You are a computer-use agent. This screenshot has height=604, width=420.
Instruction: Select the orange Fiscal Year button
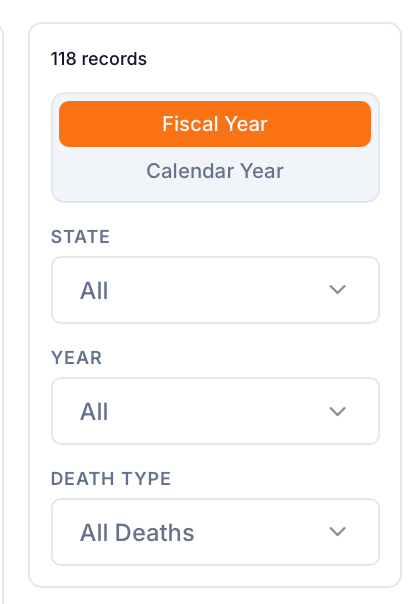tap(215, 124)
